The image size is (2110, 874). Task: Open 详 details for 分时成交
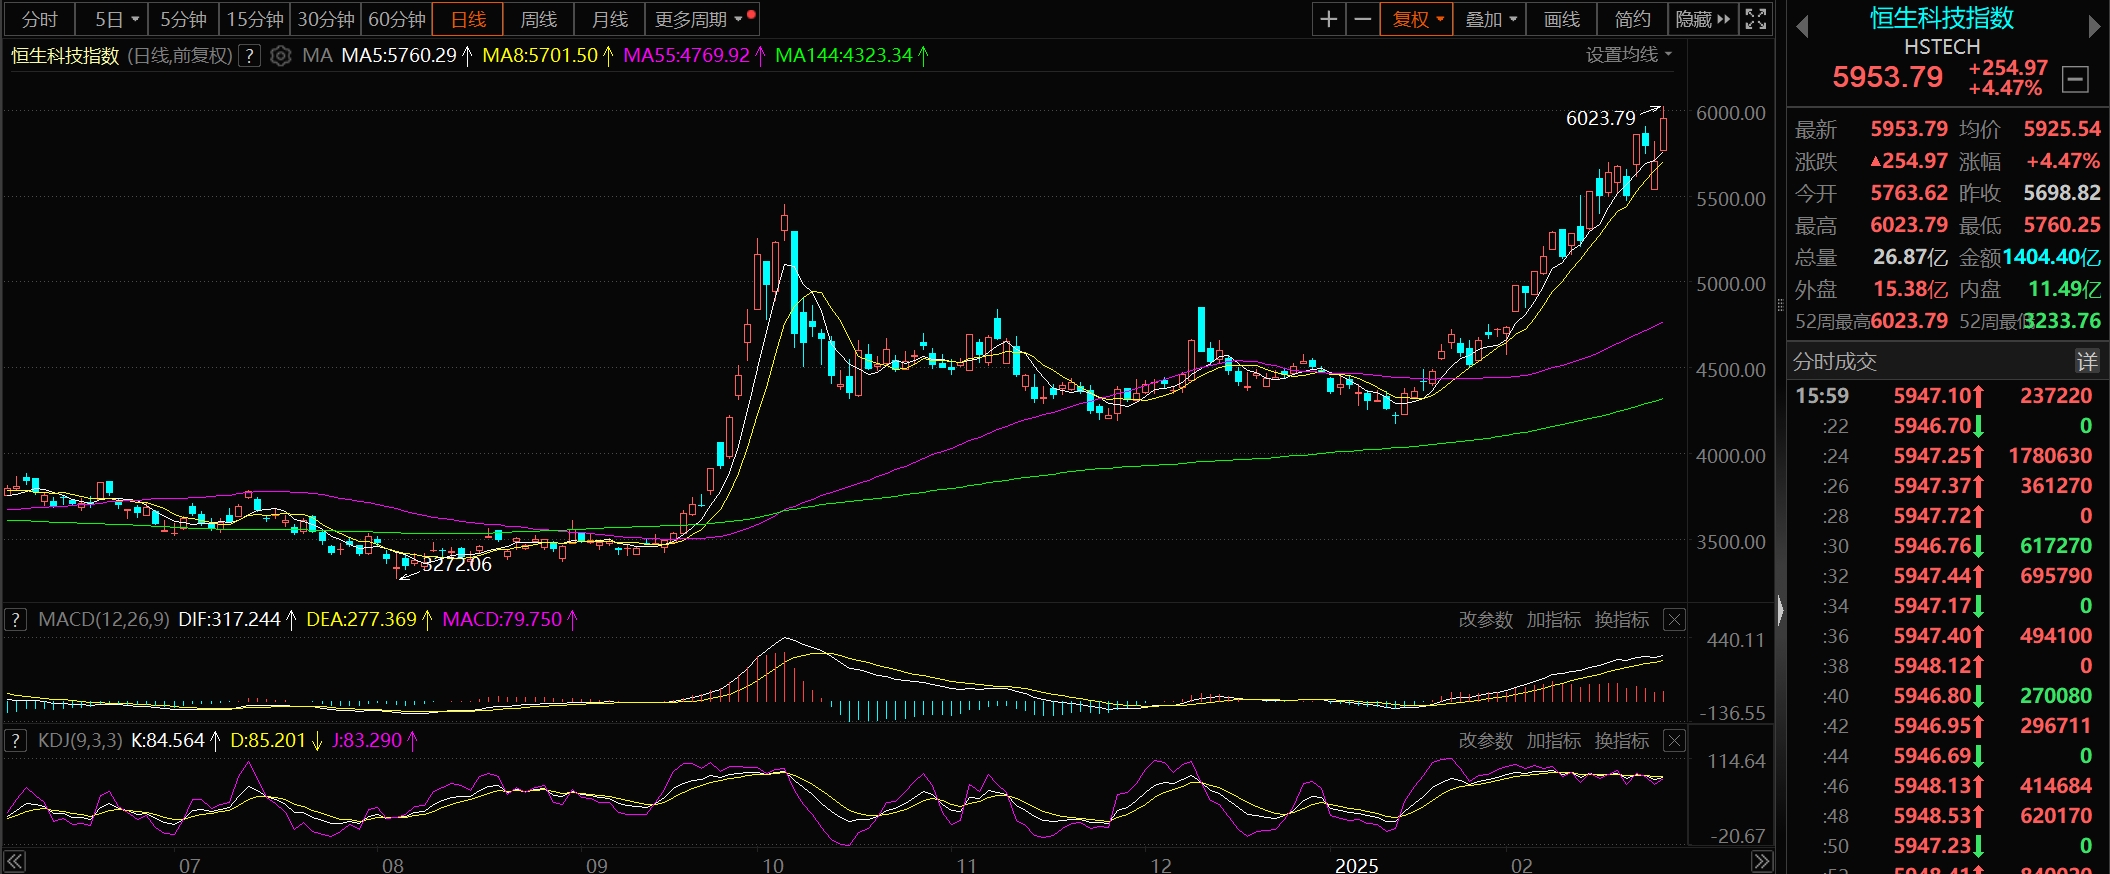2087,361
